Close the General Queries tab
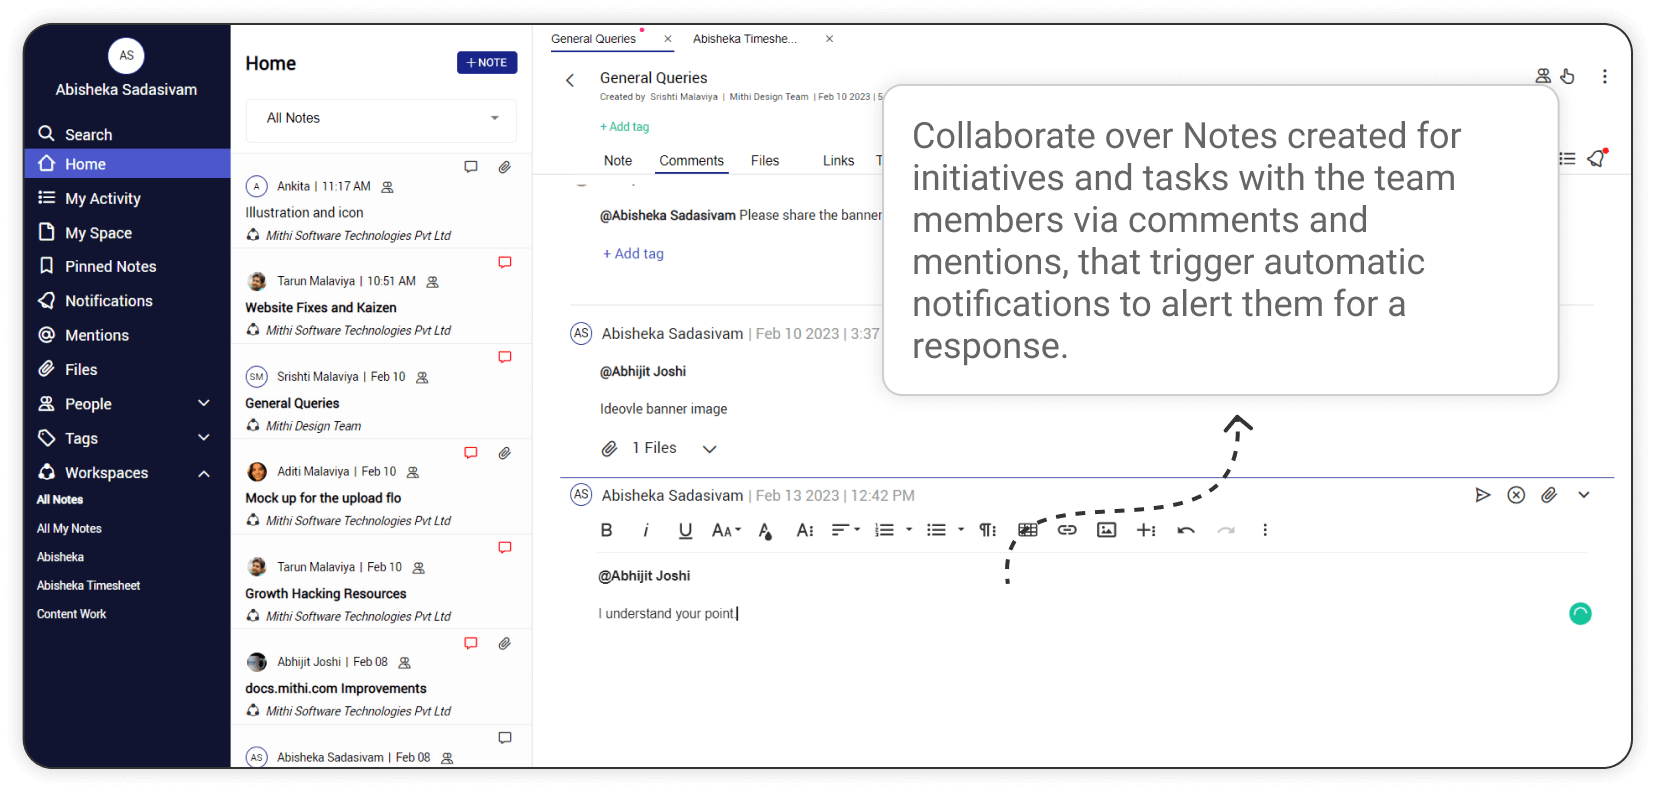Image resolution: width=1655 pixels, height=792 pixels. 668,39
